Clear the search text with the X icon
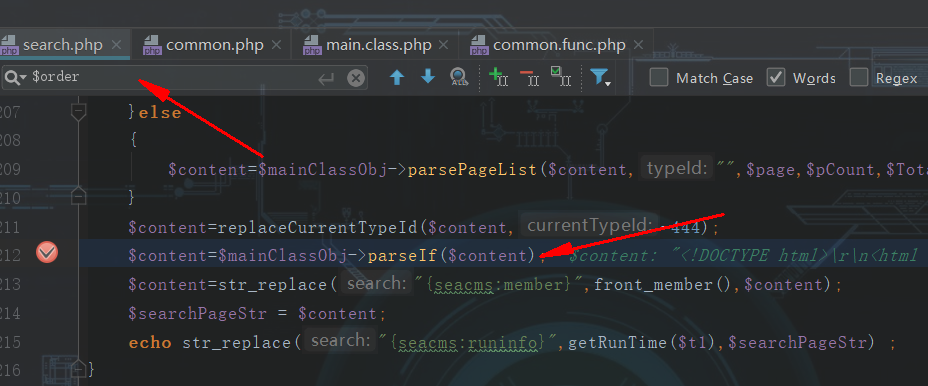The image size is (928, 386). click(x=356, y=78)
